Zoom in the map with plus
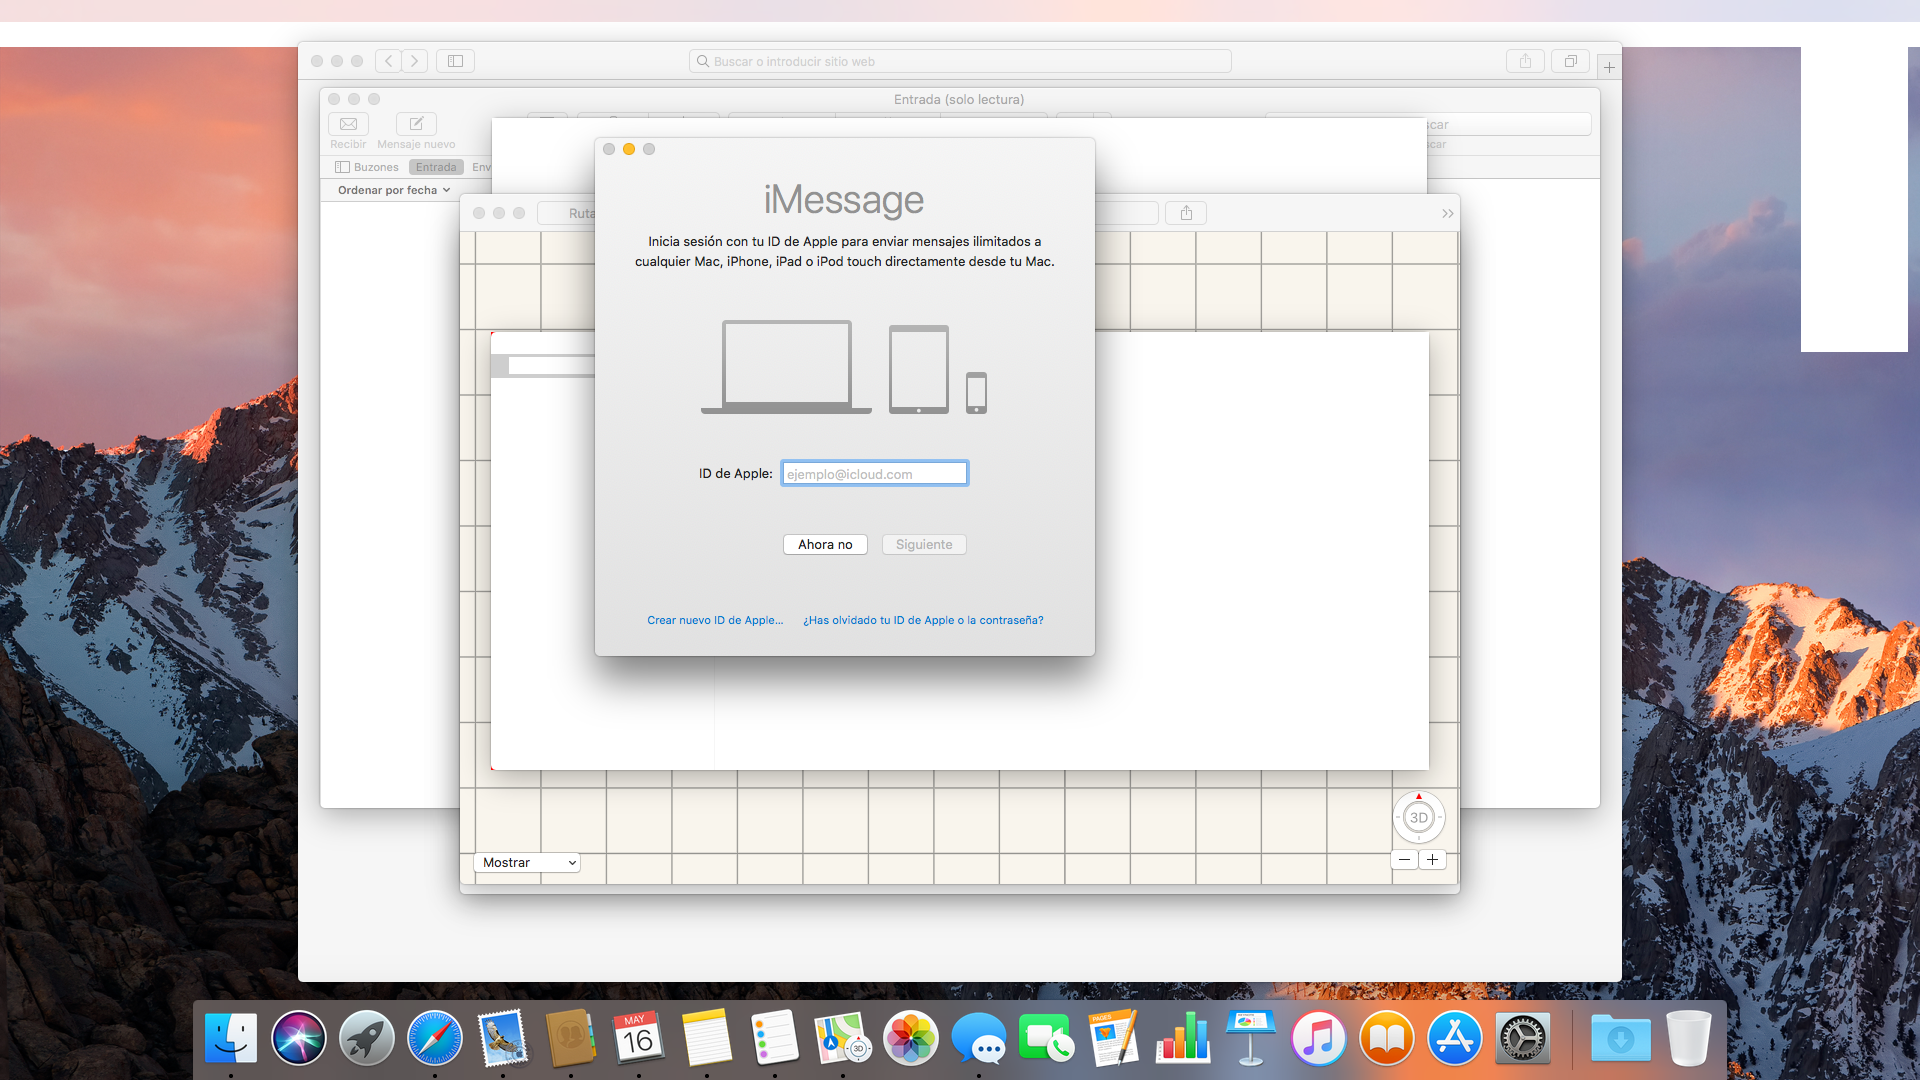Viewport: 1920px width, 1080px height. 1432,860
